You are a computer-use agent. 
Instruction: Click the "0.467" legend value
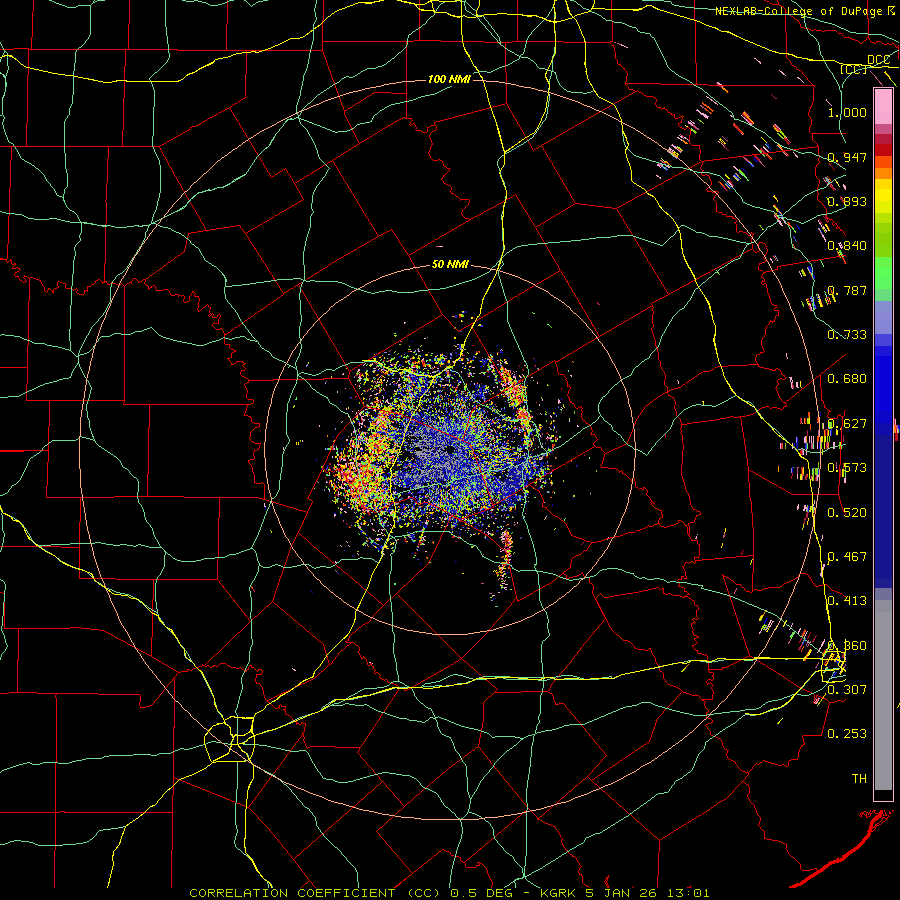(x=847, y=557)
